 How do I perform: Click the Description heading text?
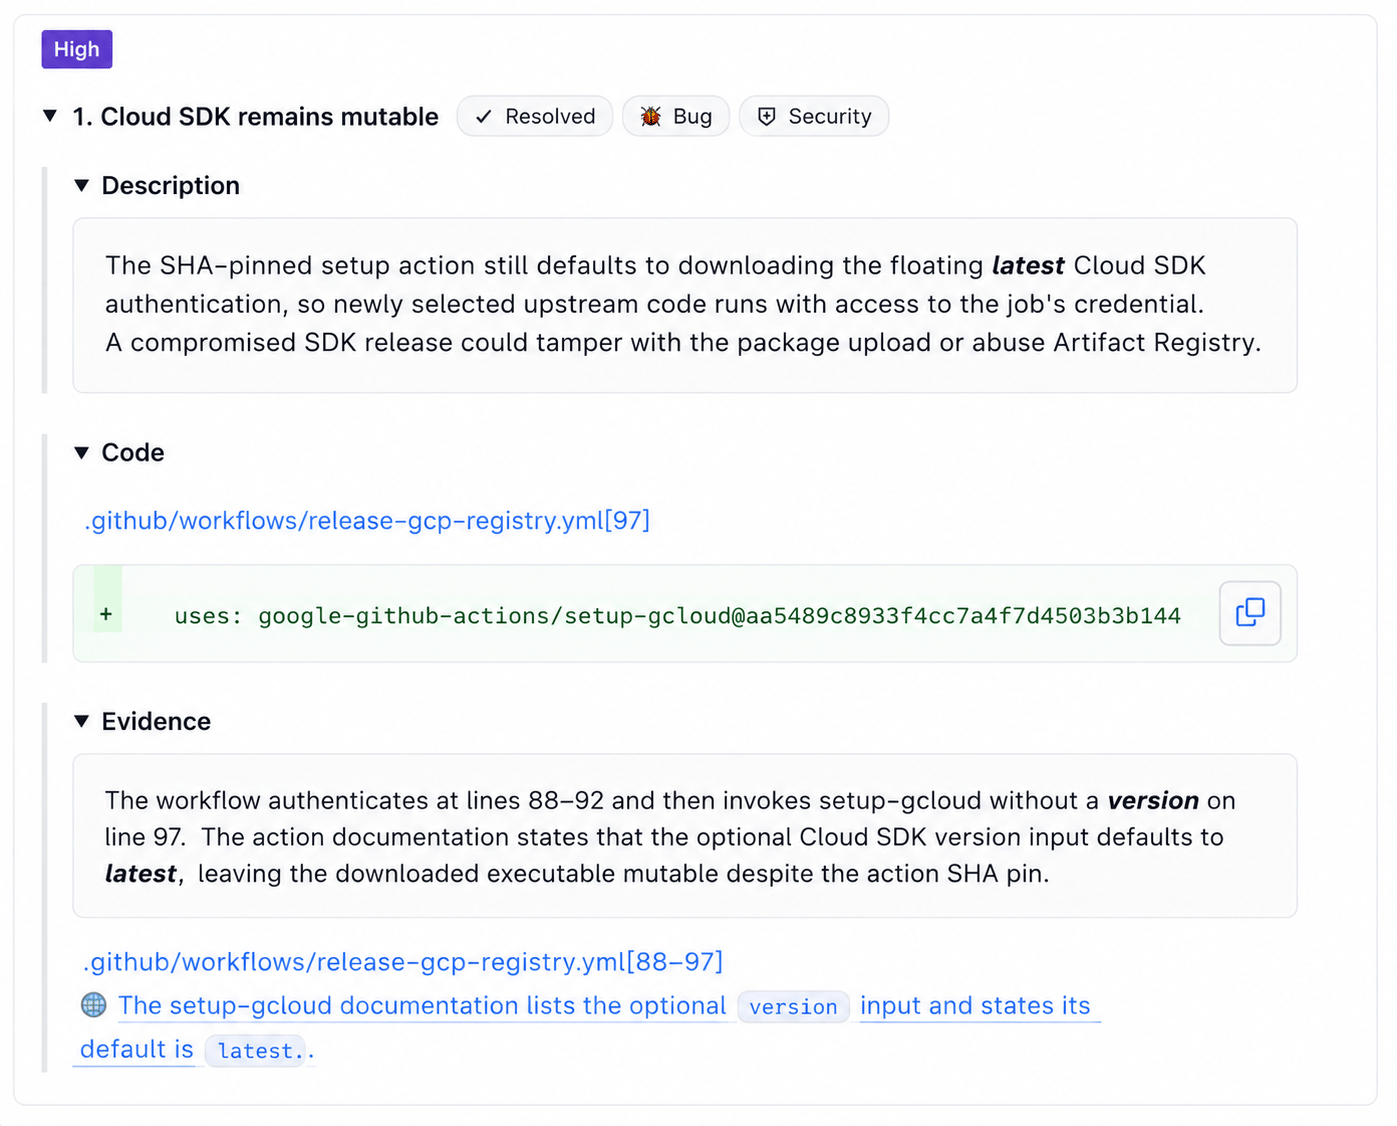coord(171,186)
